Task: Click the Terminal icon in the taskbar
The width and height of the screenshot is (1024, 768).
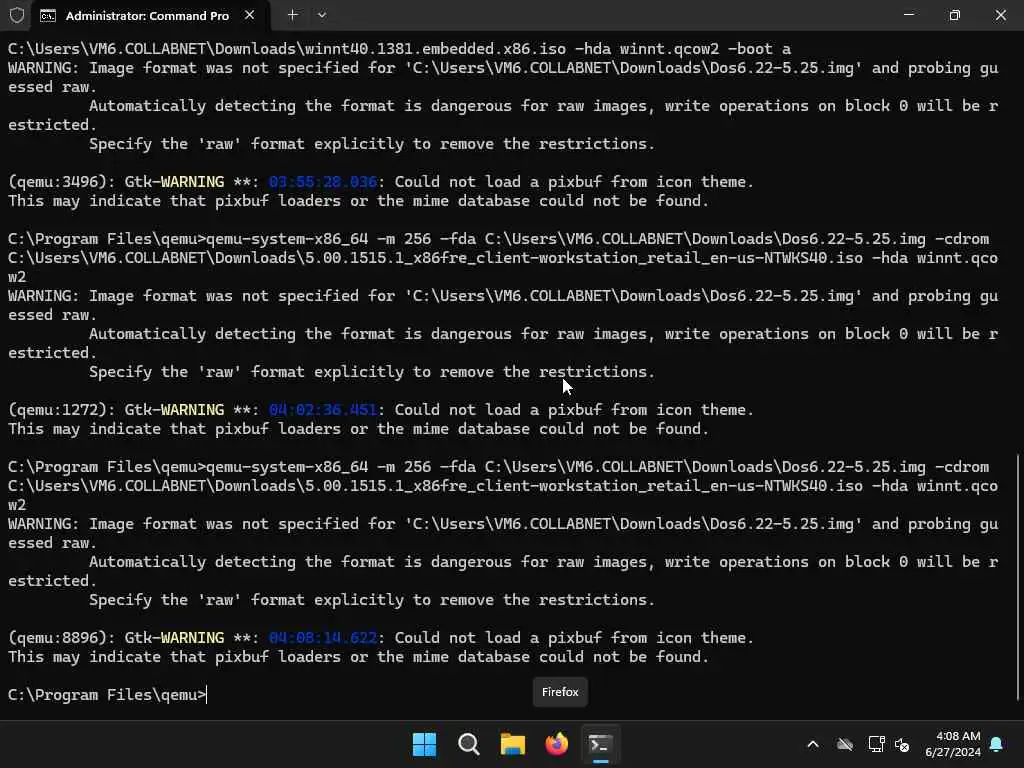Action: point(600,744)
